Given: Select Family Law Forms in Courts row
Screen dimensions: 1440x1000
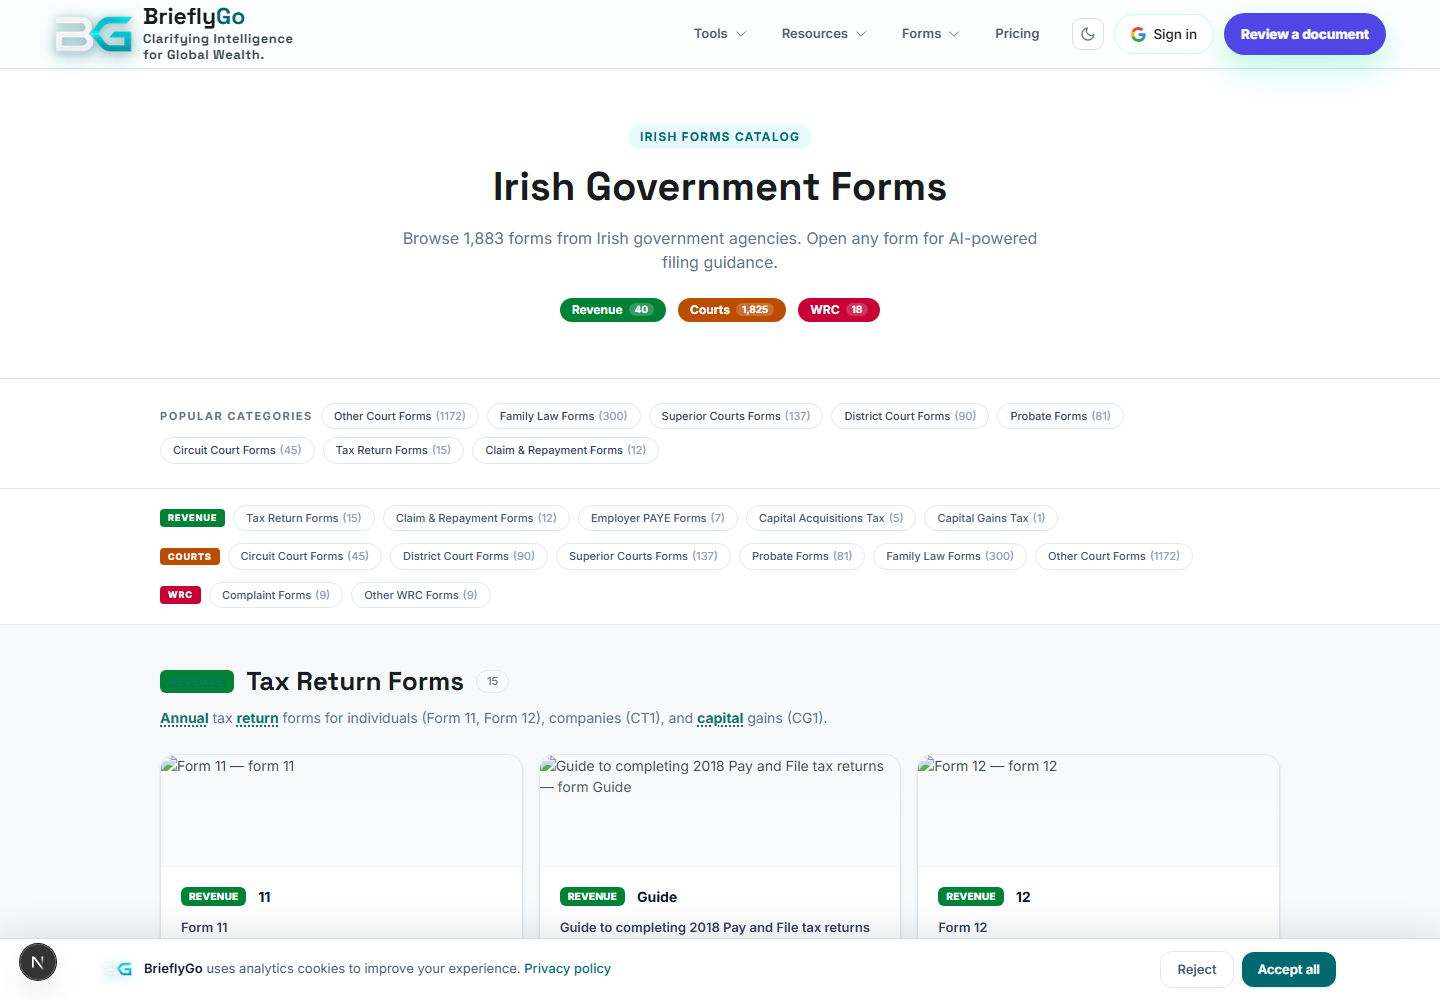Looking at the screenshot, I should pyautogui.click(x=950, y=556).
